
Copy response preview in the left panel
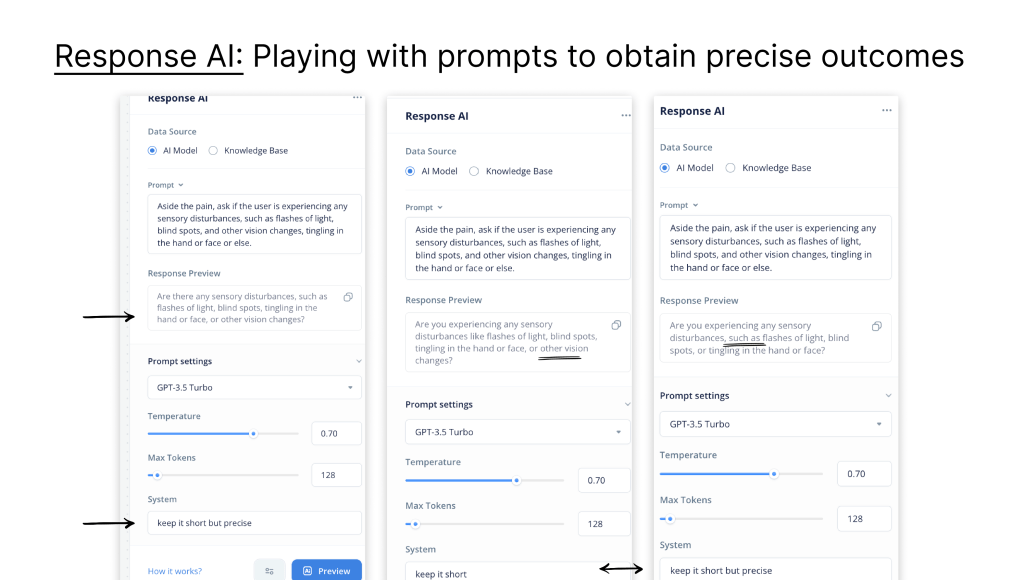(x=348, y=297)
